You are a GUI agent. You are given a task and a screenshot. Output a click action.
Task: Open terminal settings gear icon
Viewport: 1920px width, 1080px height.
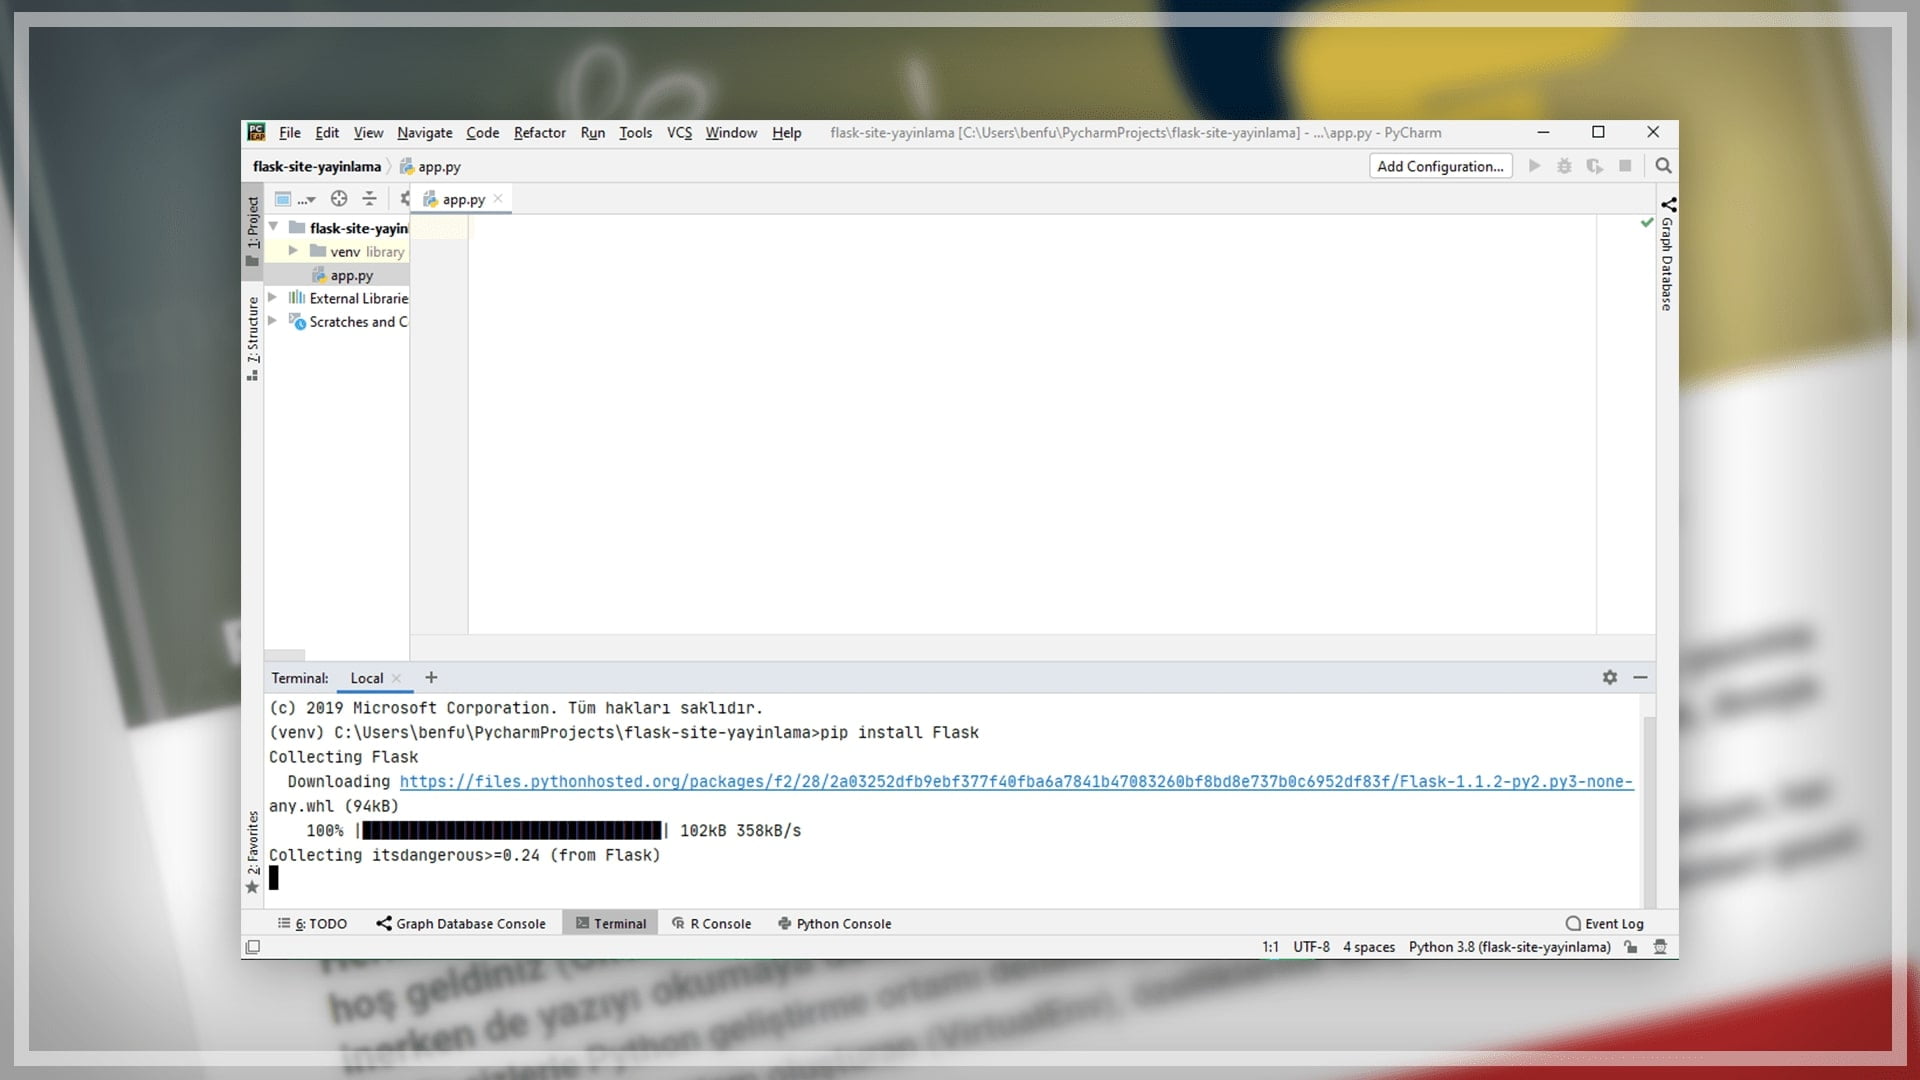point(1609,678)
